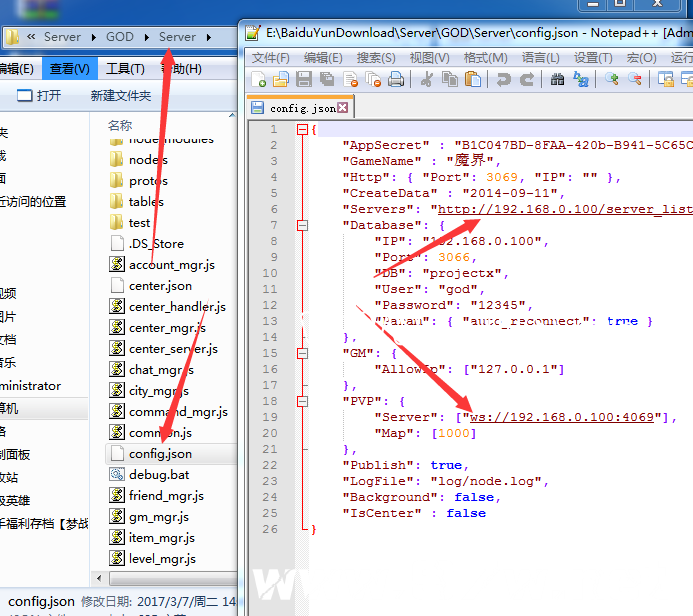Click the Open file toolbar icon
The image size is (693, 616).
coord(282,80)
